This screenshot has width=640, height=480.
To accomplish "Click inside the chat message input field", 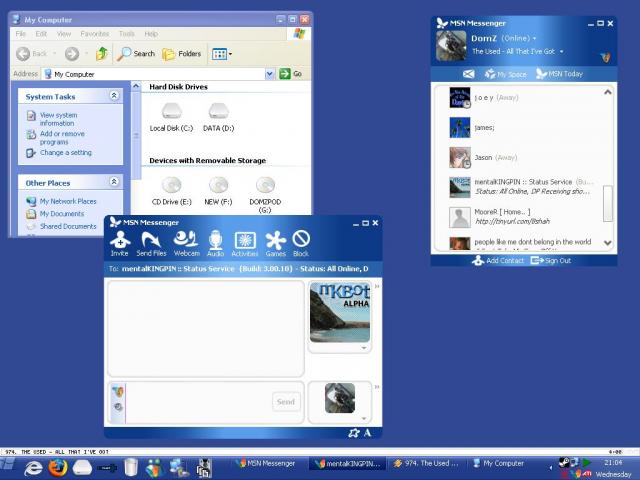I will [198, 402].
